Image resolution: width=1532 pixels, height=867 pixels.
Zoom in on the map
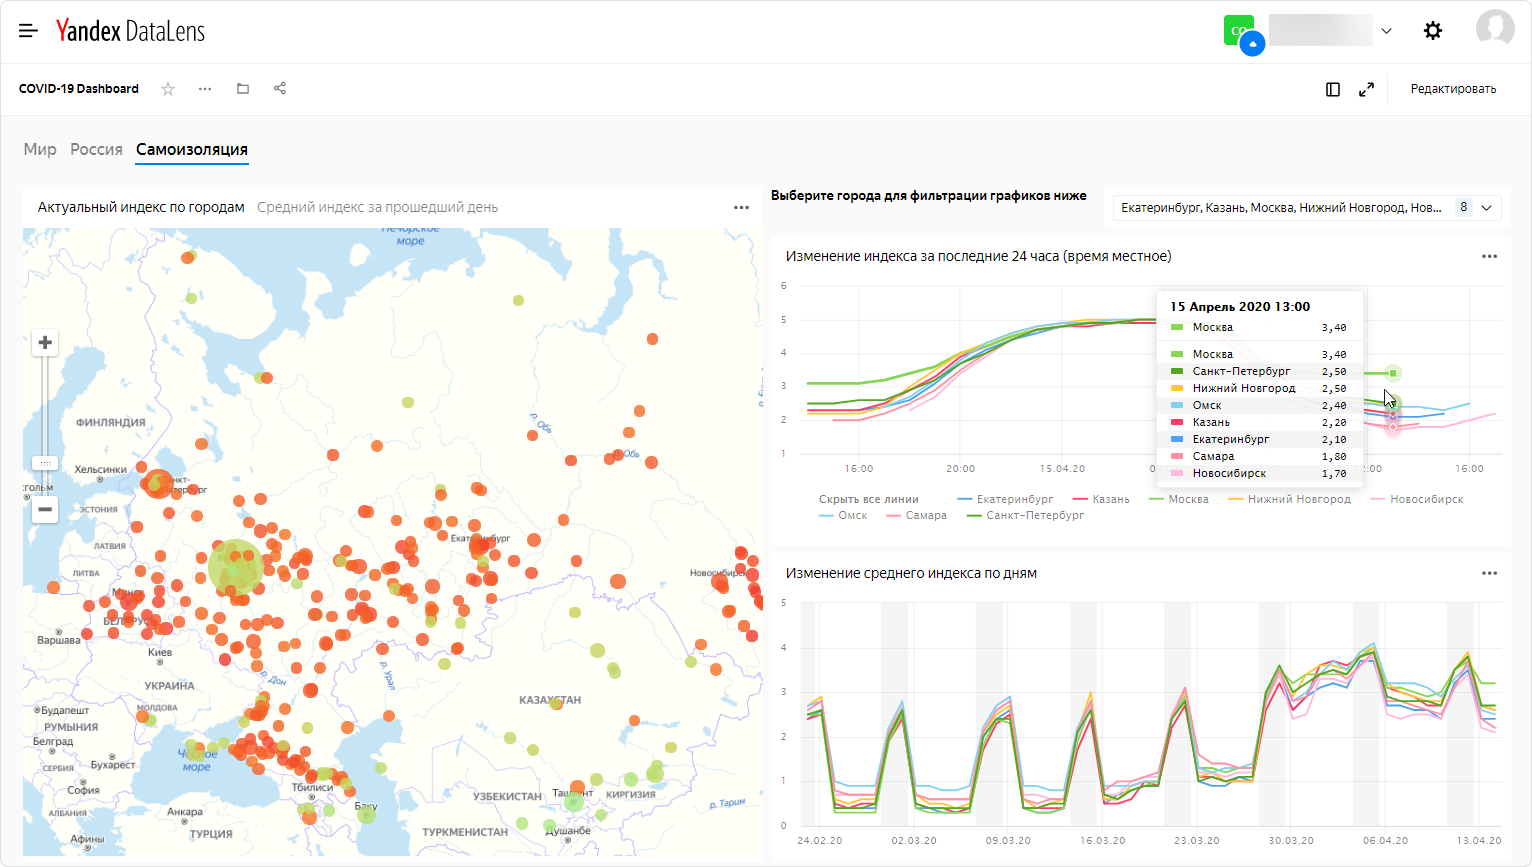click(x=45, y=343)
